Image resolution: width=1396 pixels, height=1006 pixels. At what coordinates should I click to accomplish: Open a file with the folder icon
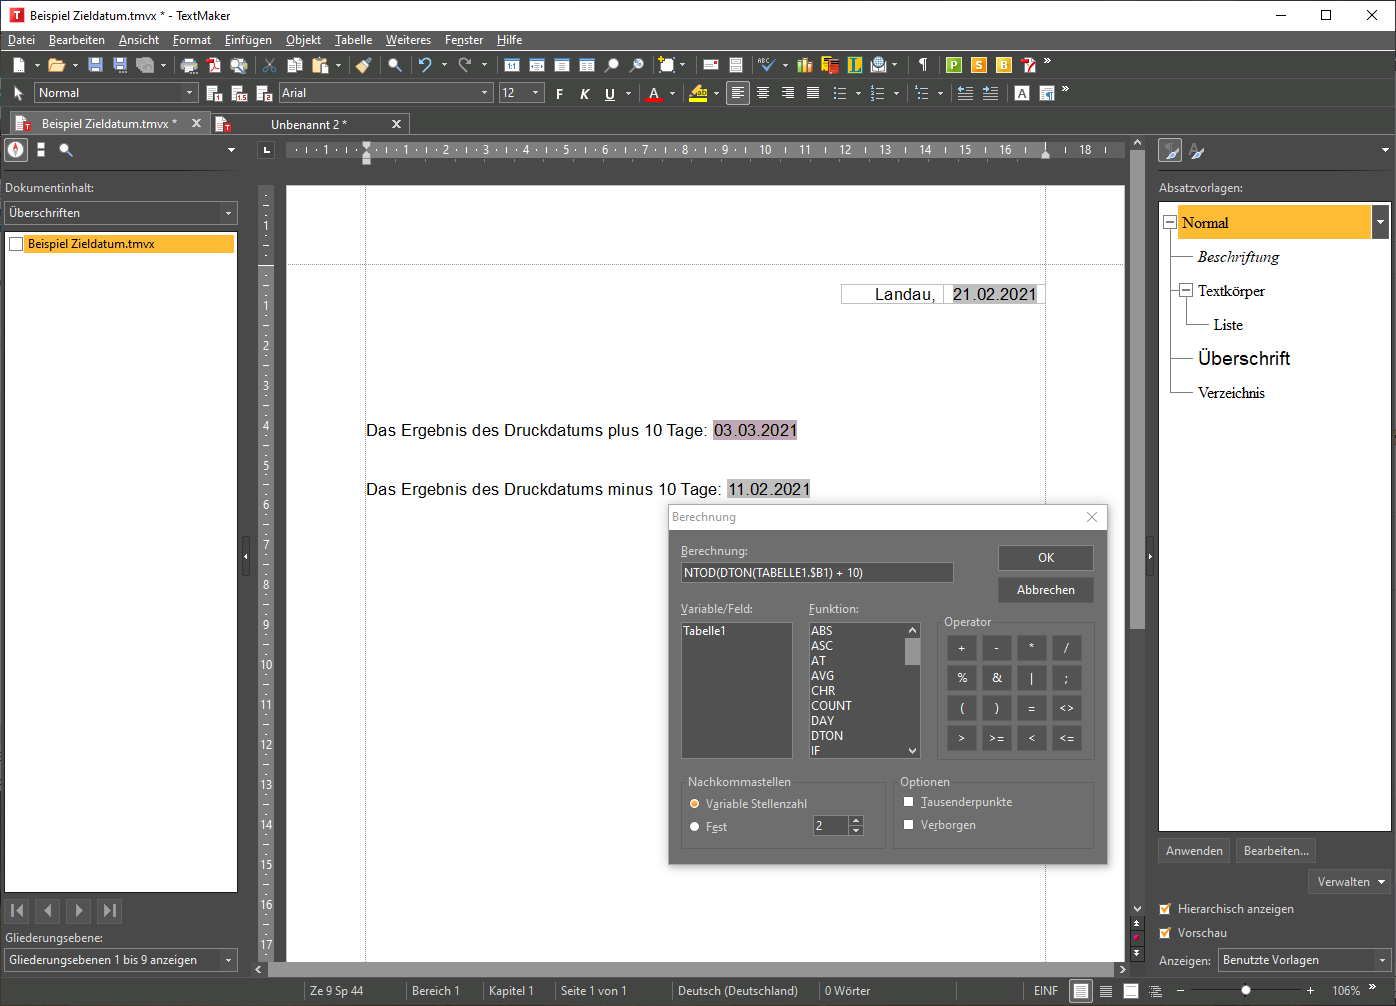click(56, 65)
